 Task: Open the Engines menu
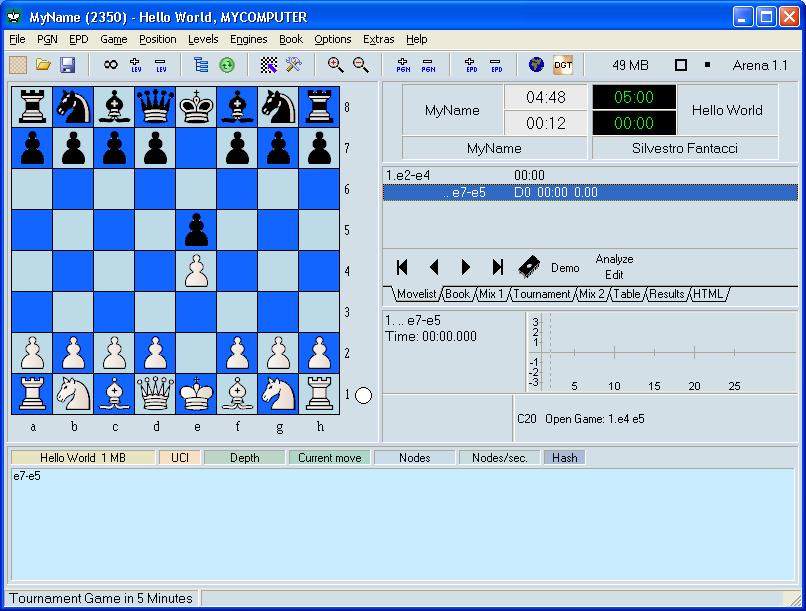pyautogui.click(x=248, y=39)
